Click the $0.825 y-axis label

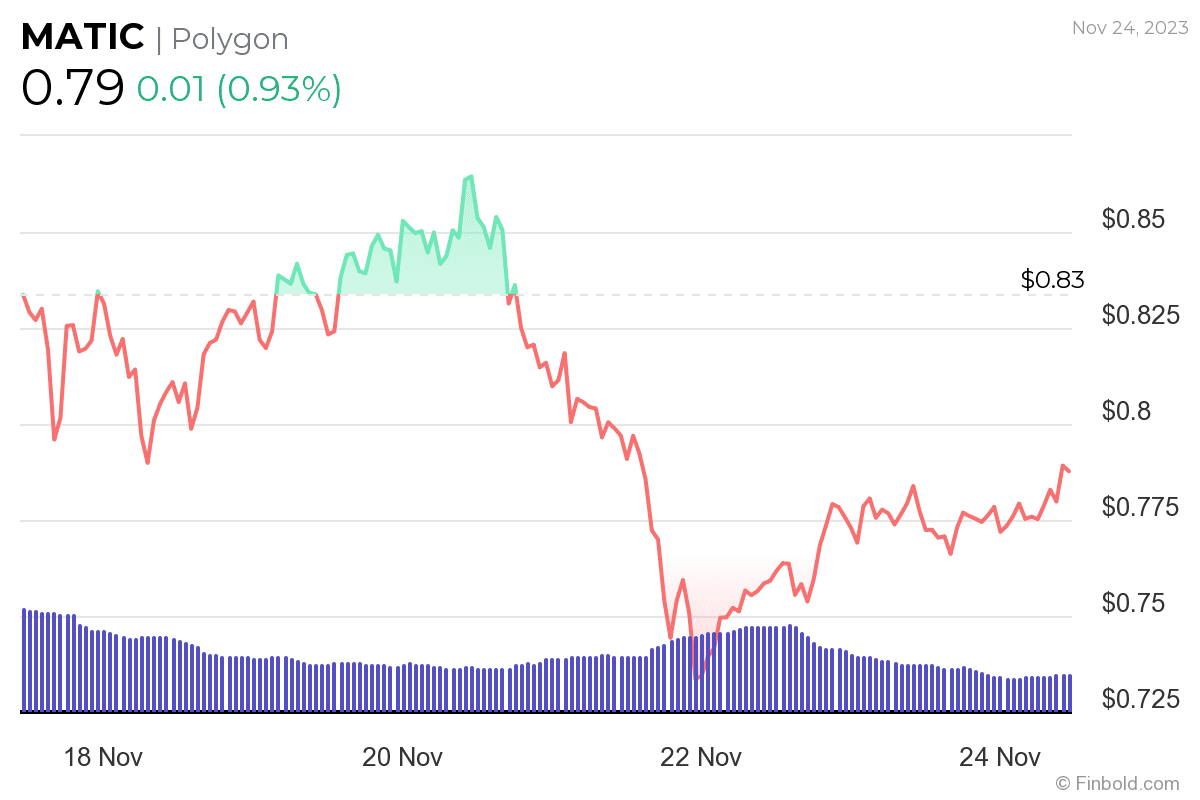pos(1139,315)
